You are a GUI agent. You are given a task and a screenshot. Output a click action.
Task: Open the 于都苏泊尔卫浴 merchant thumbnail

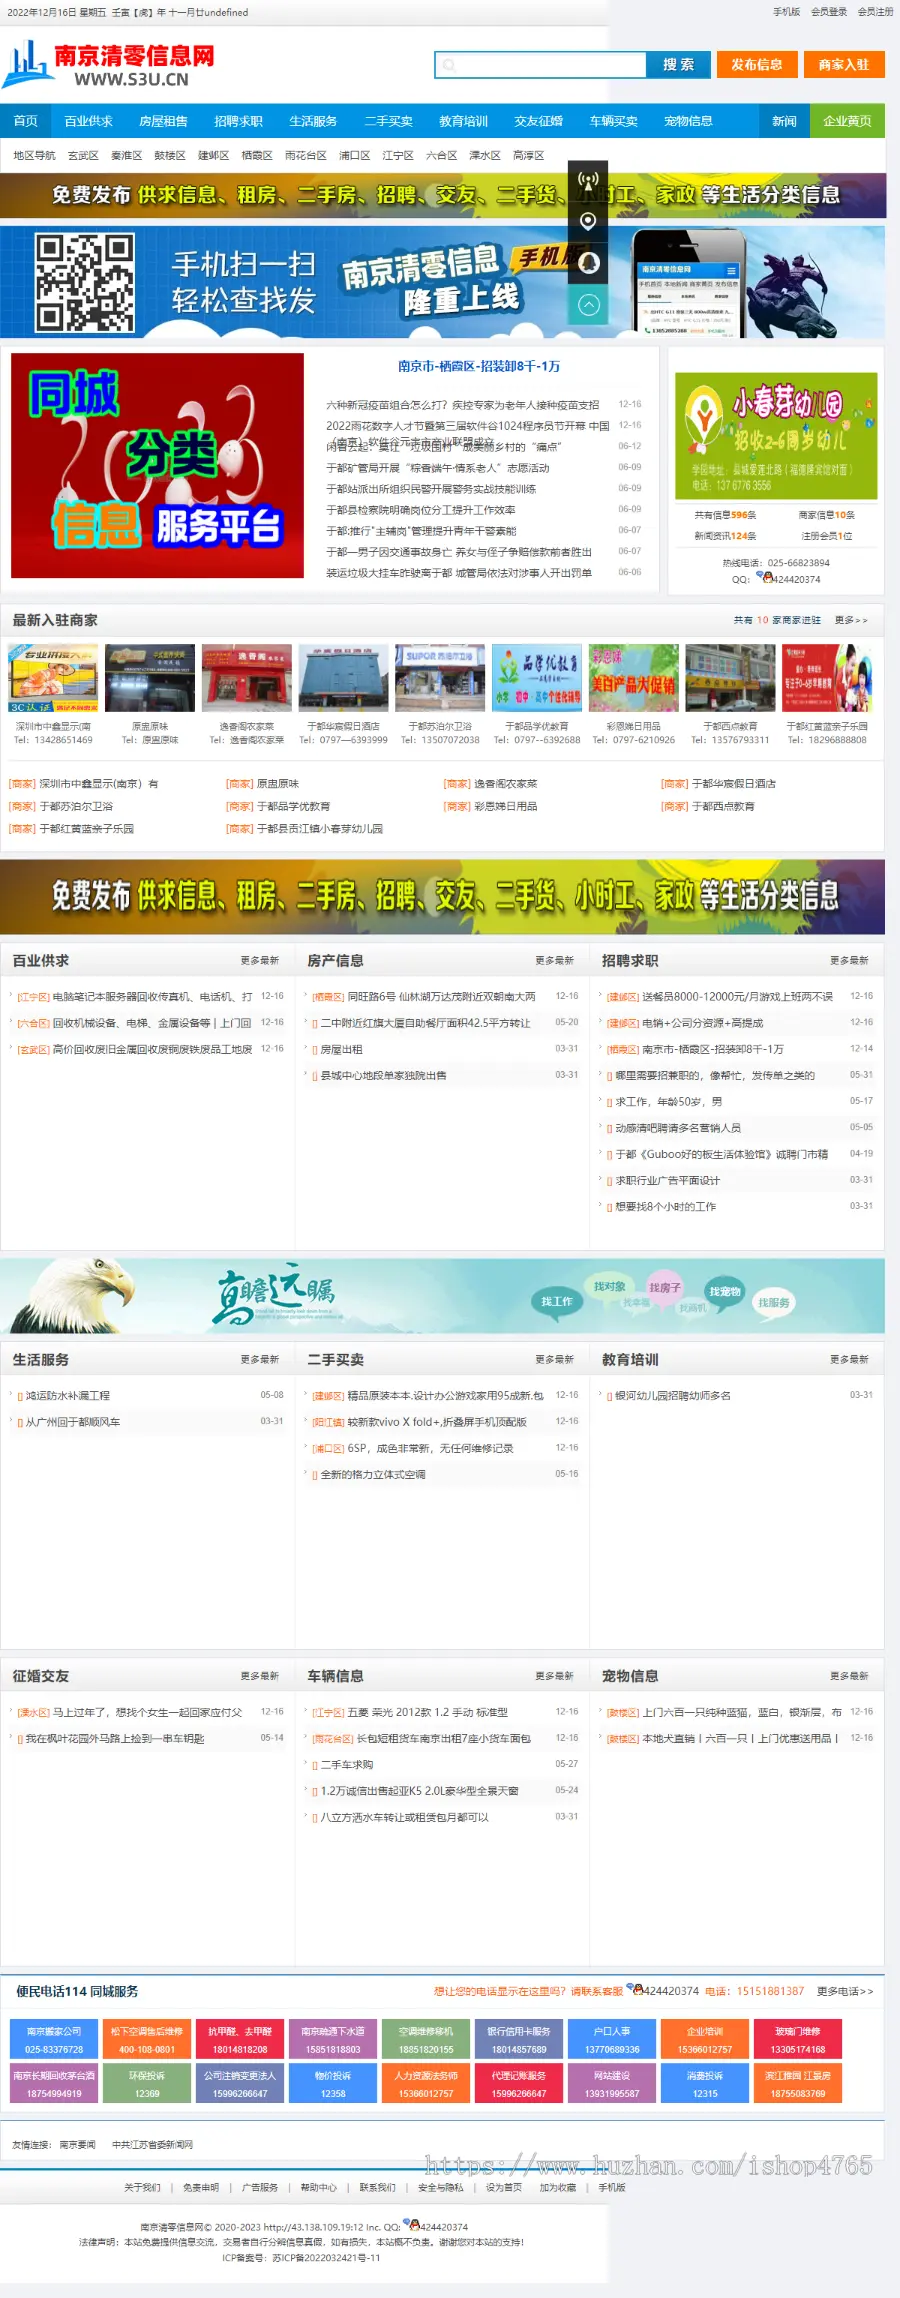pyautogui.click(x=440, y=678)
